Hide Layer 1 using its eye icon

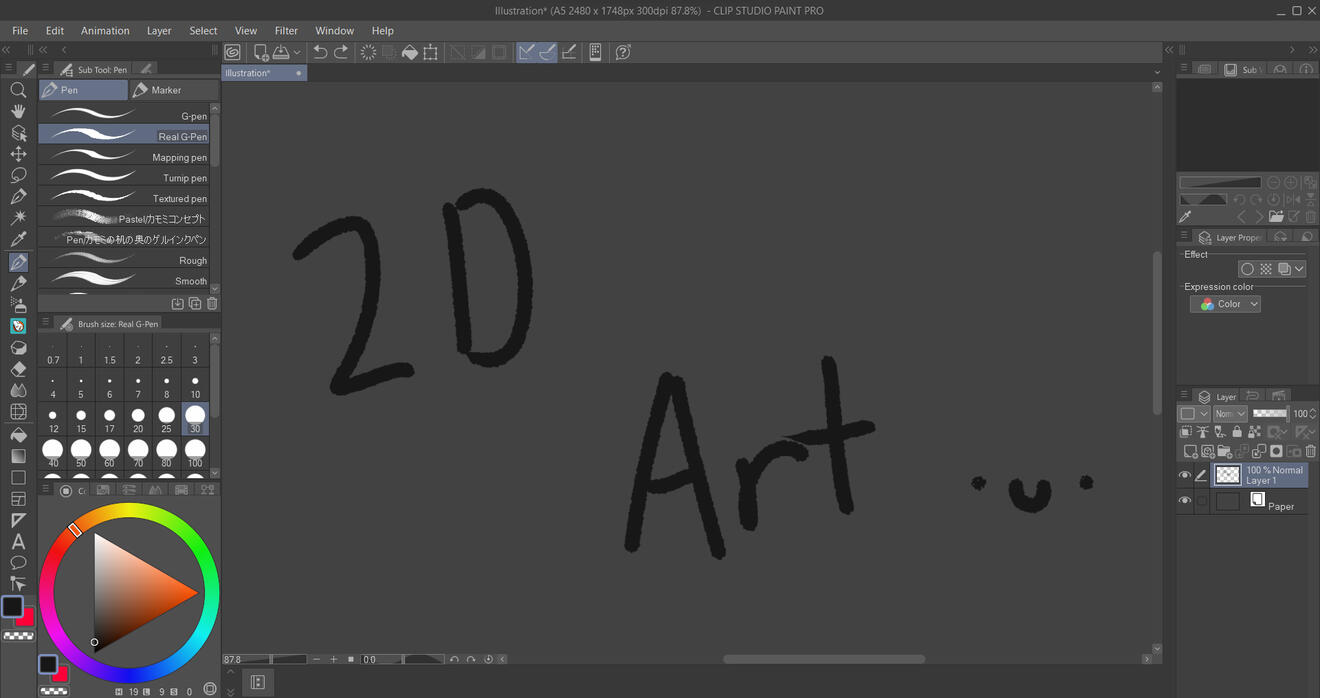(x=1185, y=476)
